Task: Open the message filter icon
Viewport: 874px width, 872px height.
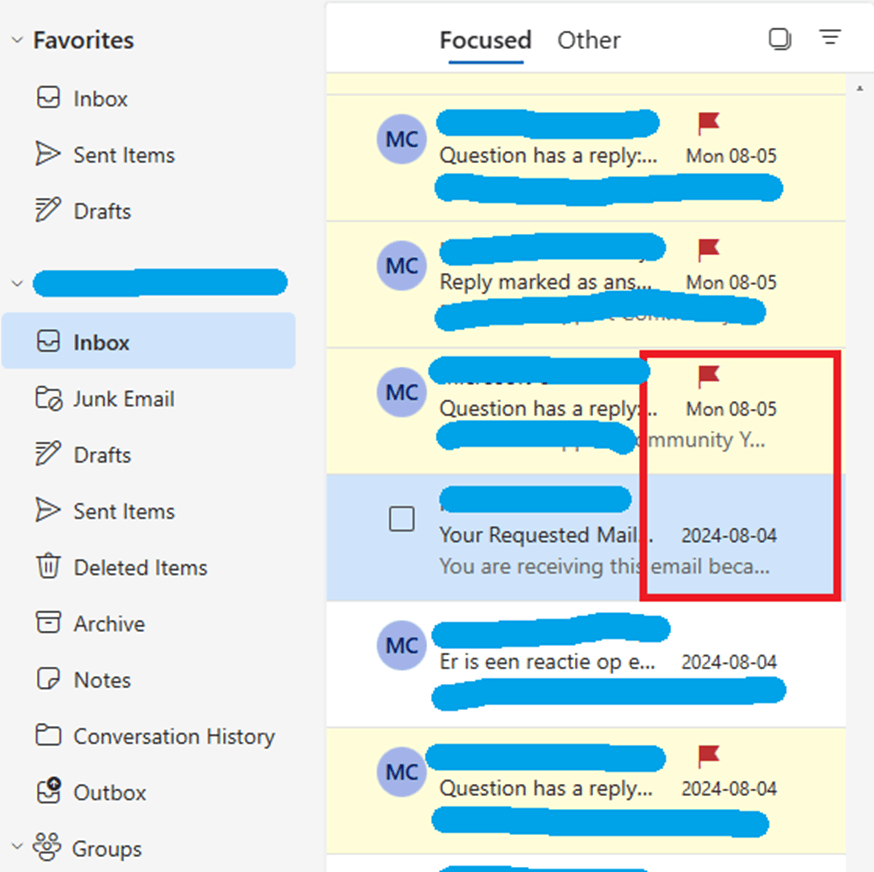Action: (830, 37)
